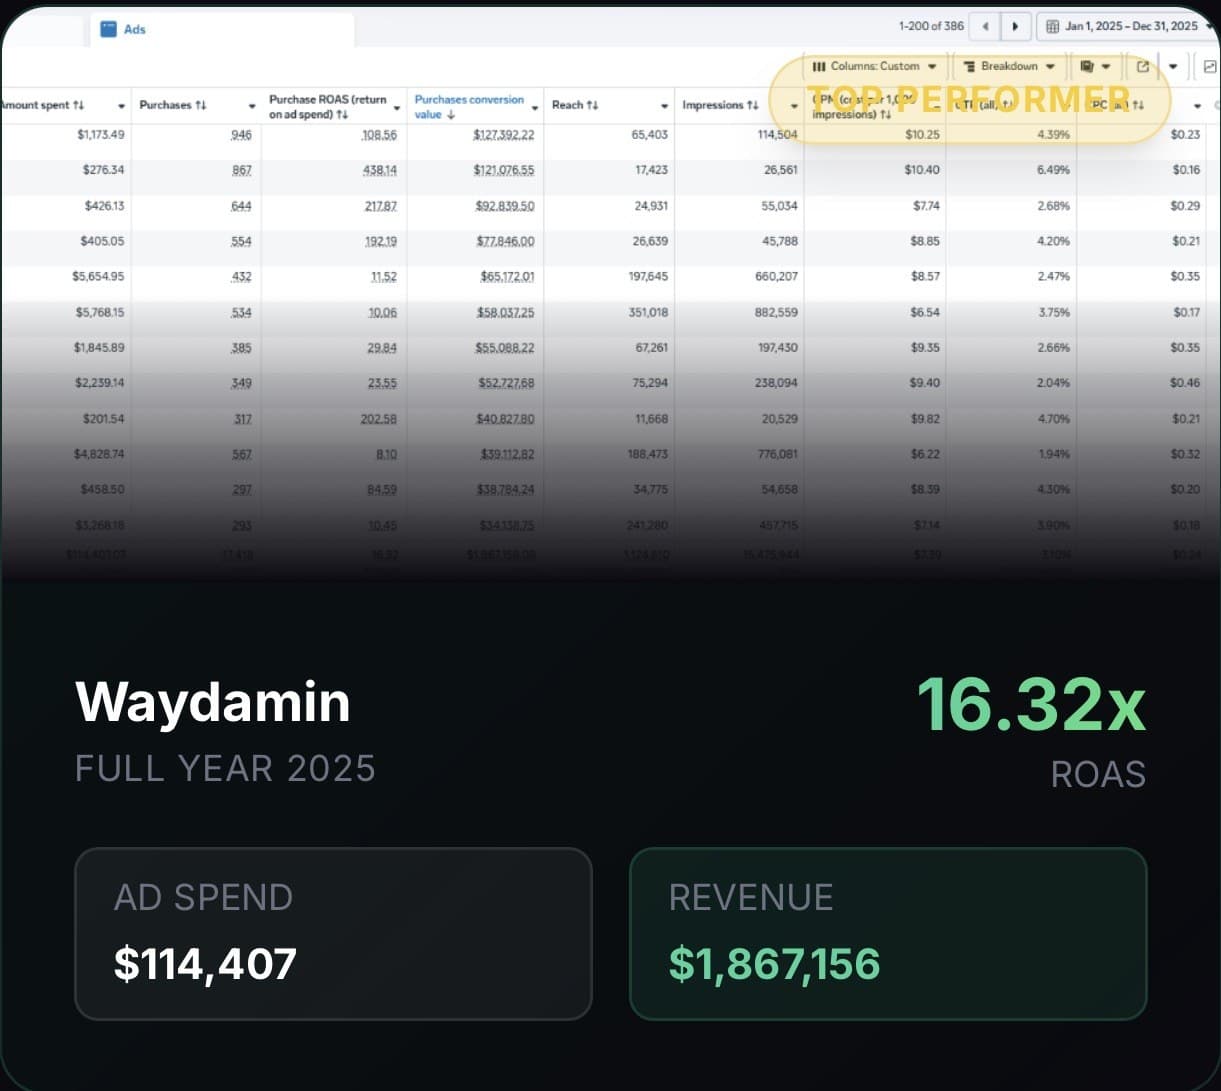
Task: Sort by Amount spent column header
Action: click(x=43, y=105)
